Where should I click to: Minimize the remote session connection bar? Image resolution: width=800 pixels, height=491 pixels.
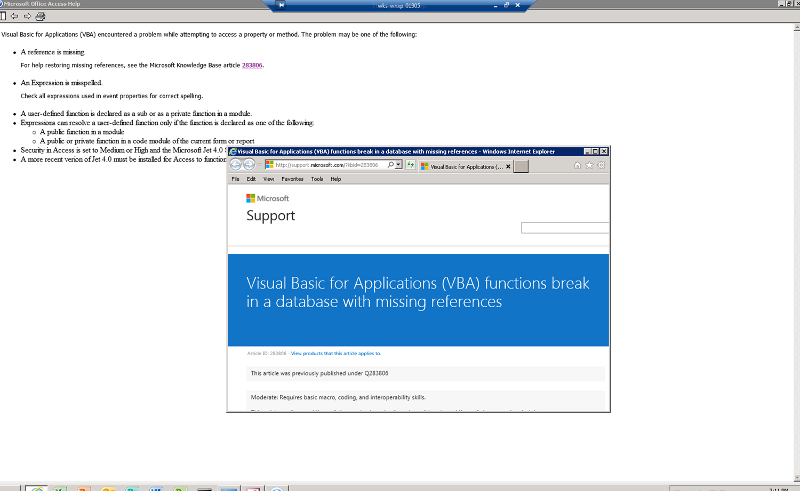495,5
